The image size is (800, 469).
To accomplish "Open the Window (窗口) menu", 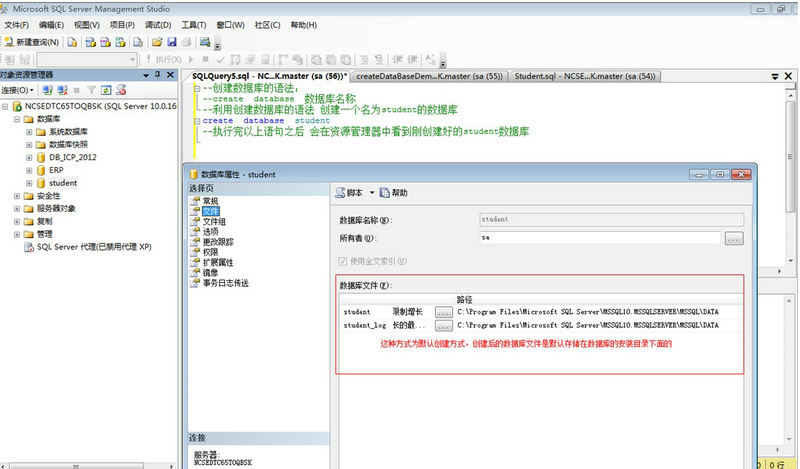I will [x=230, y=25].
